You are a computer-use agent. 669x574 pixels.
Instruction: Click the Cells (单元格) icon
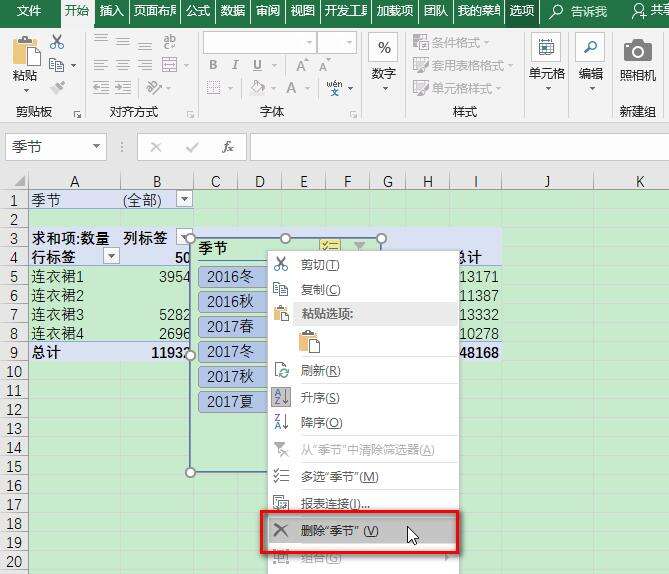[x=546, y=47]
